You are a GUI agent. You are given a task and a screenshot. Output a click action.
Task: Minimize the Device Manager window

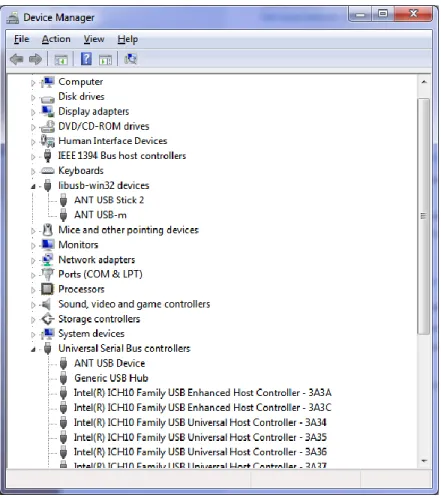(x=360, y=14)
